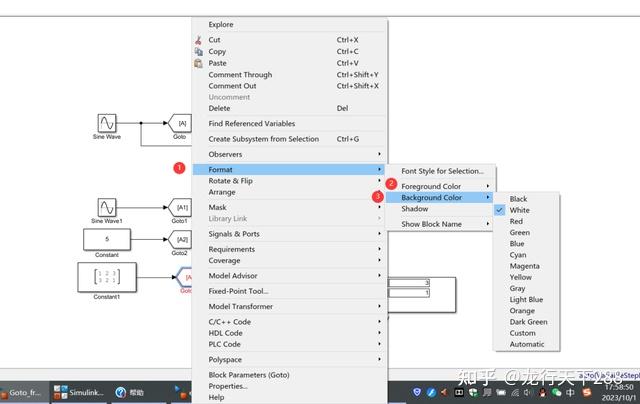The image size is (640, 404).
Task: Select the Sine Wave block icon
Action: (107, 123)
